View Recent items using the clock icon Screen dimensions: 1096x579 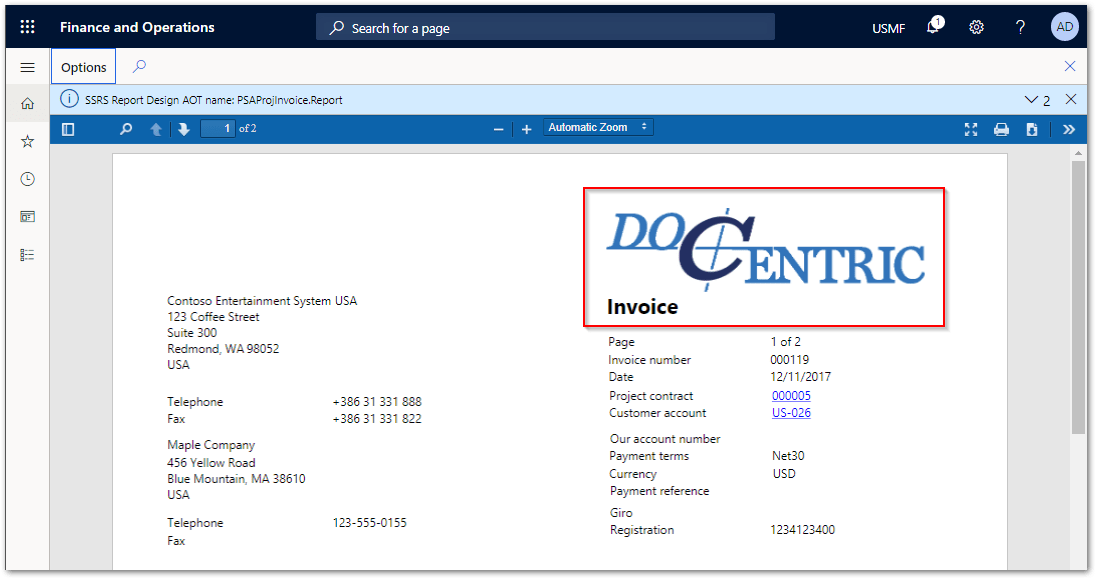[27, 178]
